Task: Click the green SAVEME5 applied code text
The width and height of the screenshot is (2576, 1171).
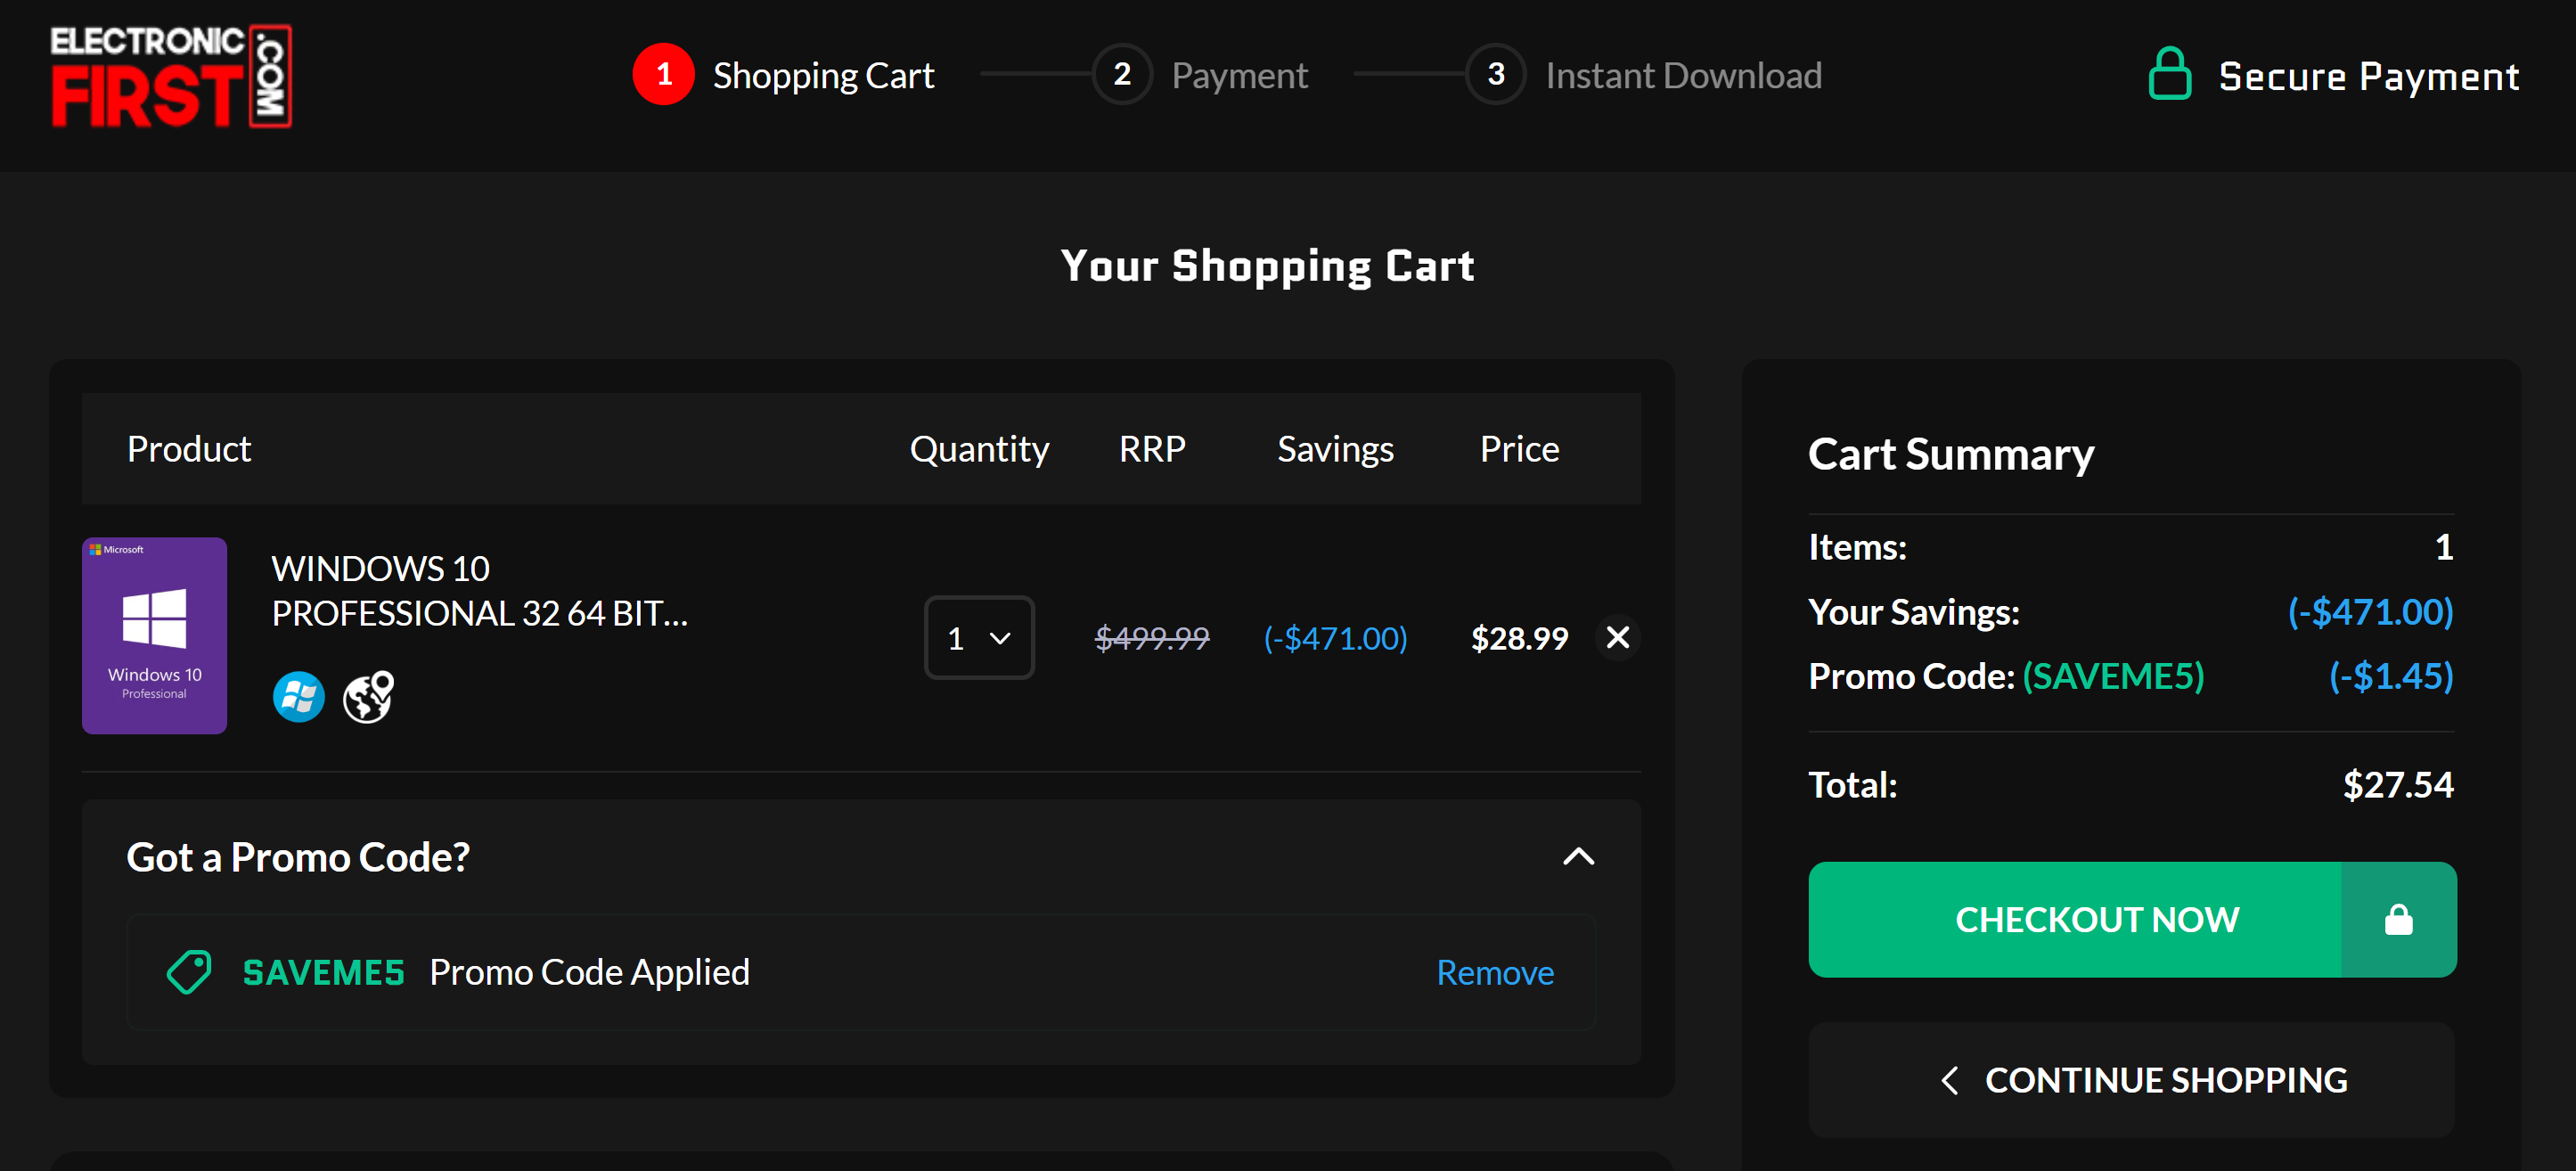Action: tap(324, 972)
